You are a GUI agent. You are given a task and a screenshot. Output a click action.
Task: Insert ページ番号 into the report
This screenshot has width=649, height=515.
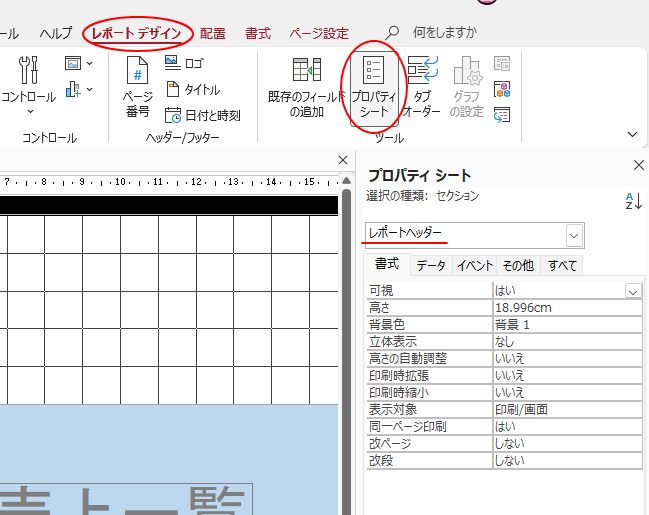click(x=137, y=87)
